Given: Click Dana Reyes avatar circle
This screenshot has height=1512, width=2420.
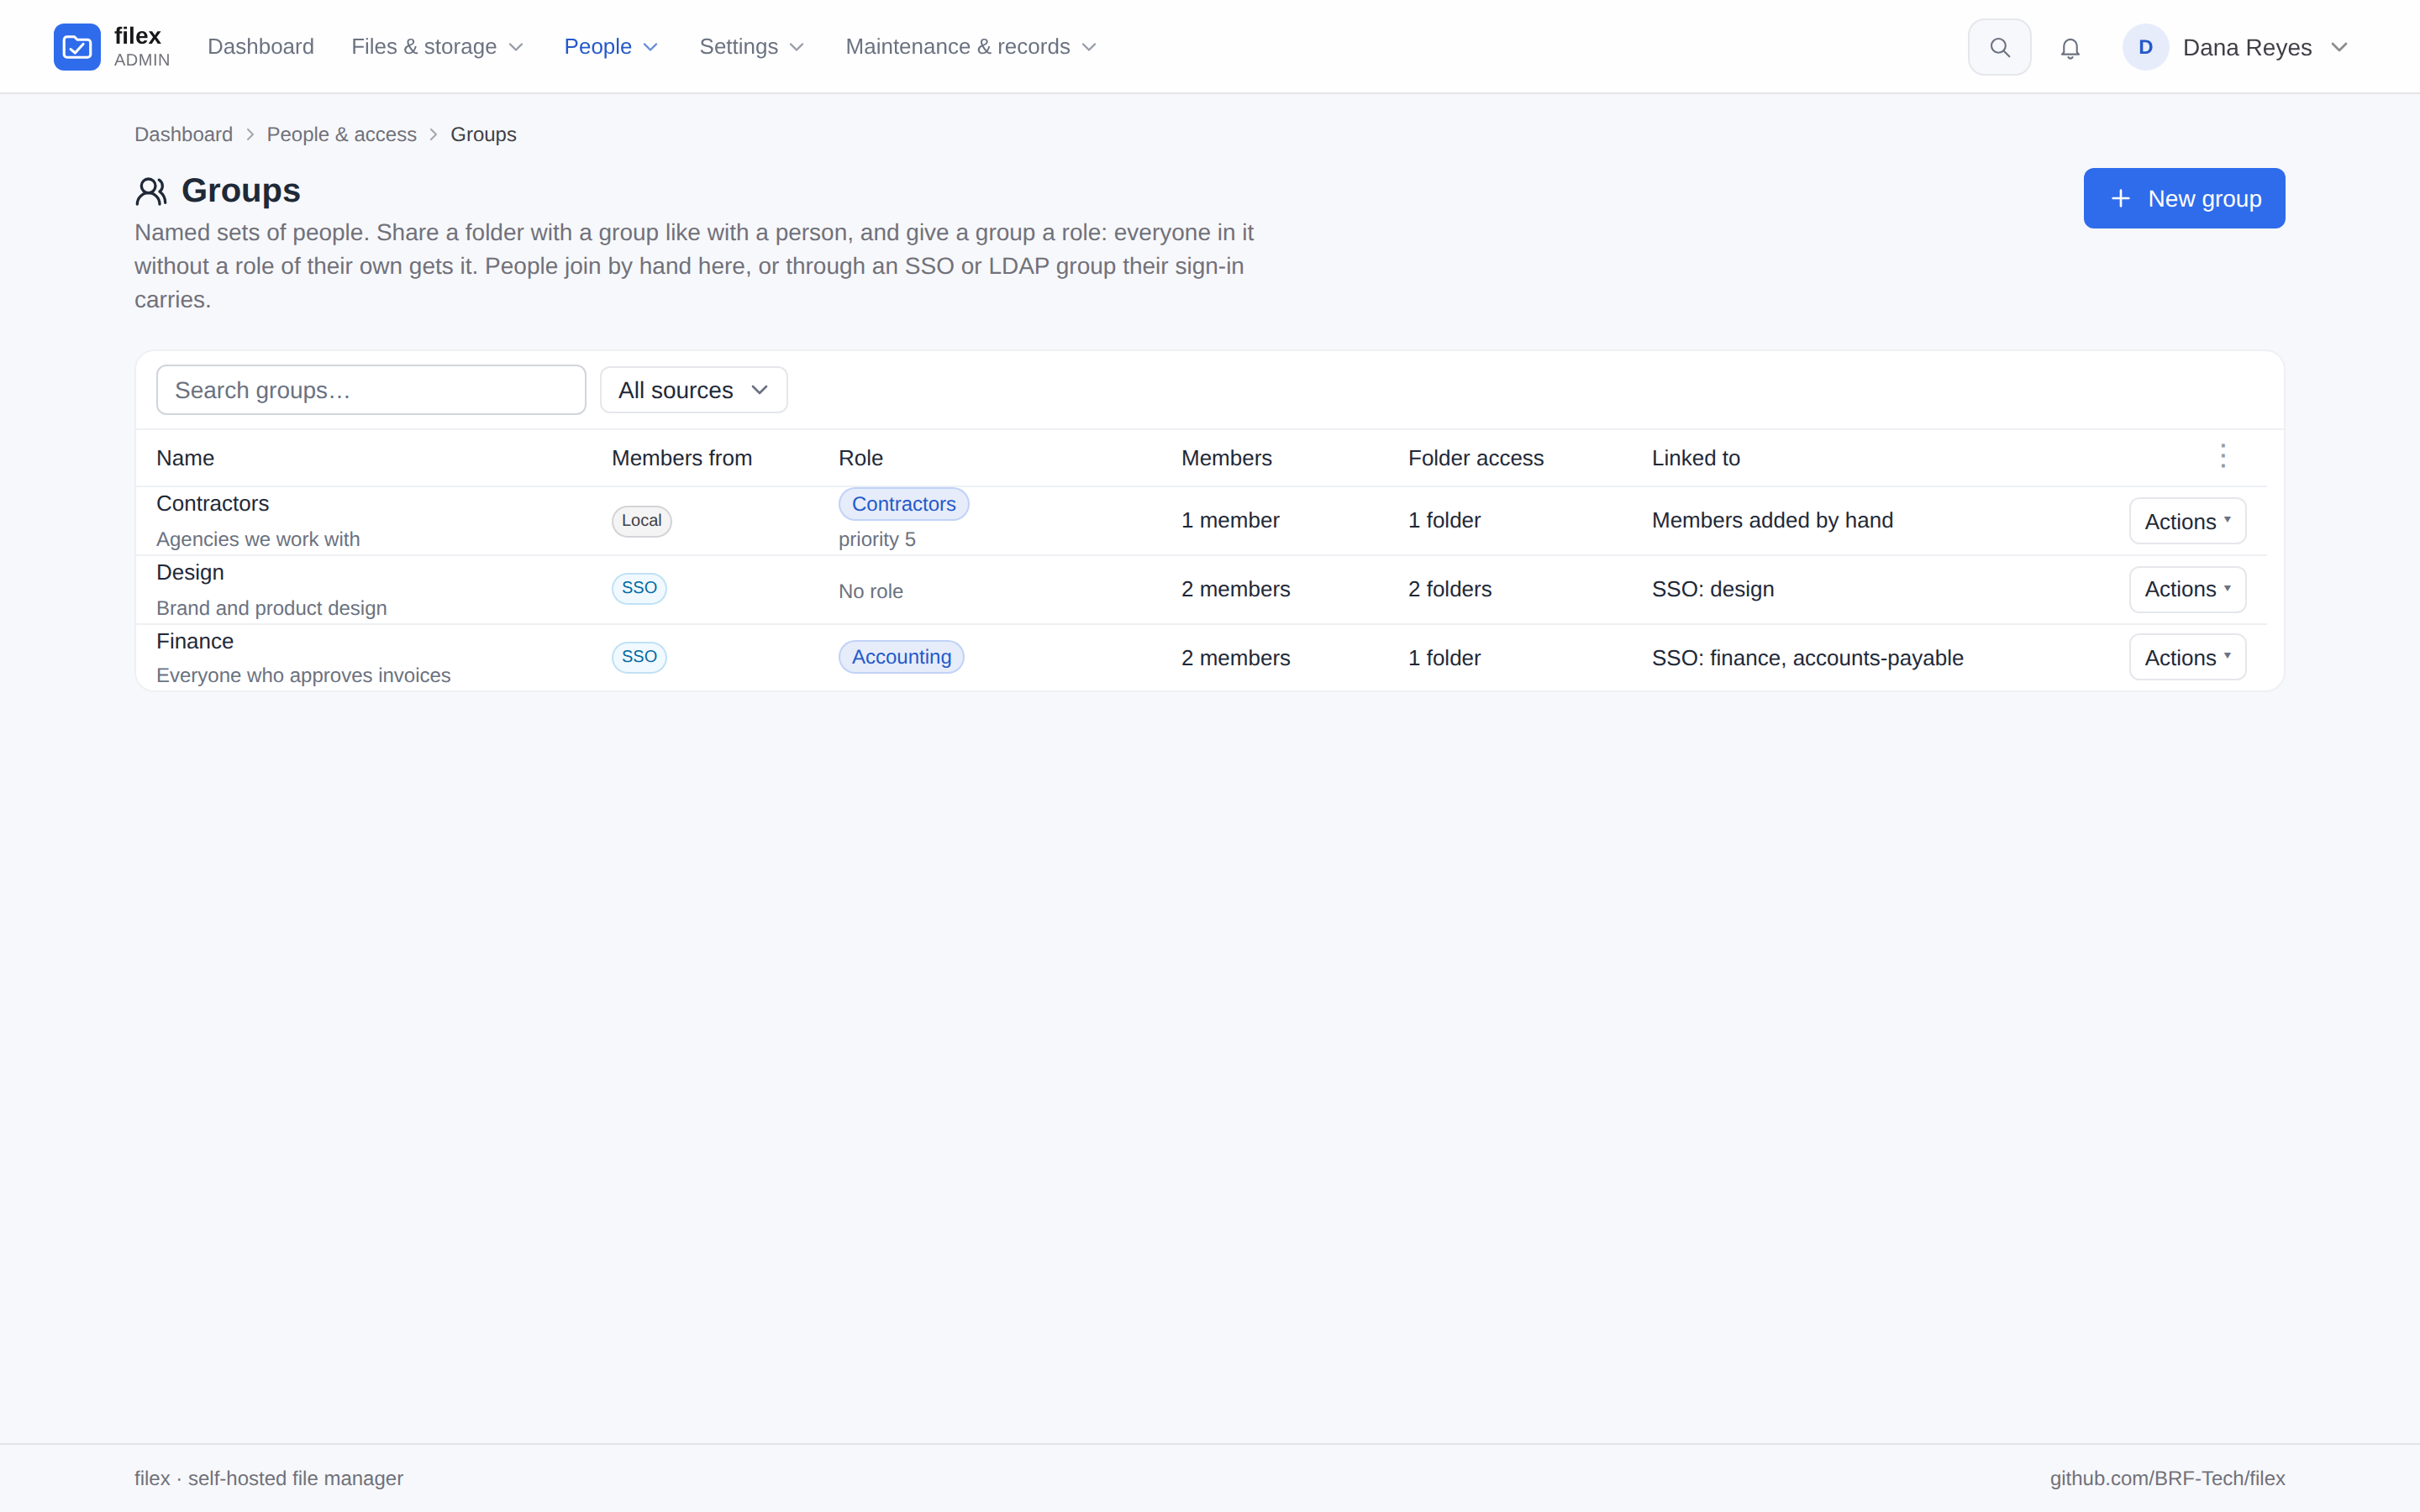Looking at the screenshot, I should [2145, 47].
